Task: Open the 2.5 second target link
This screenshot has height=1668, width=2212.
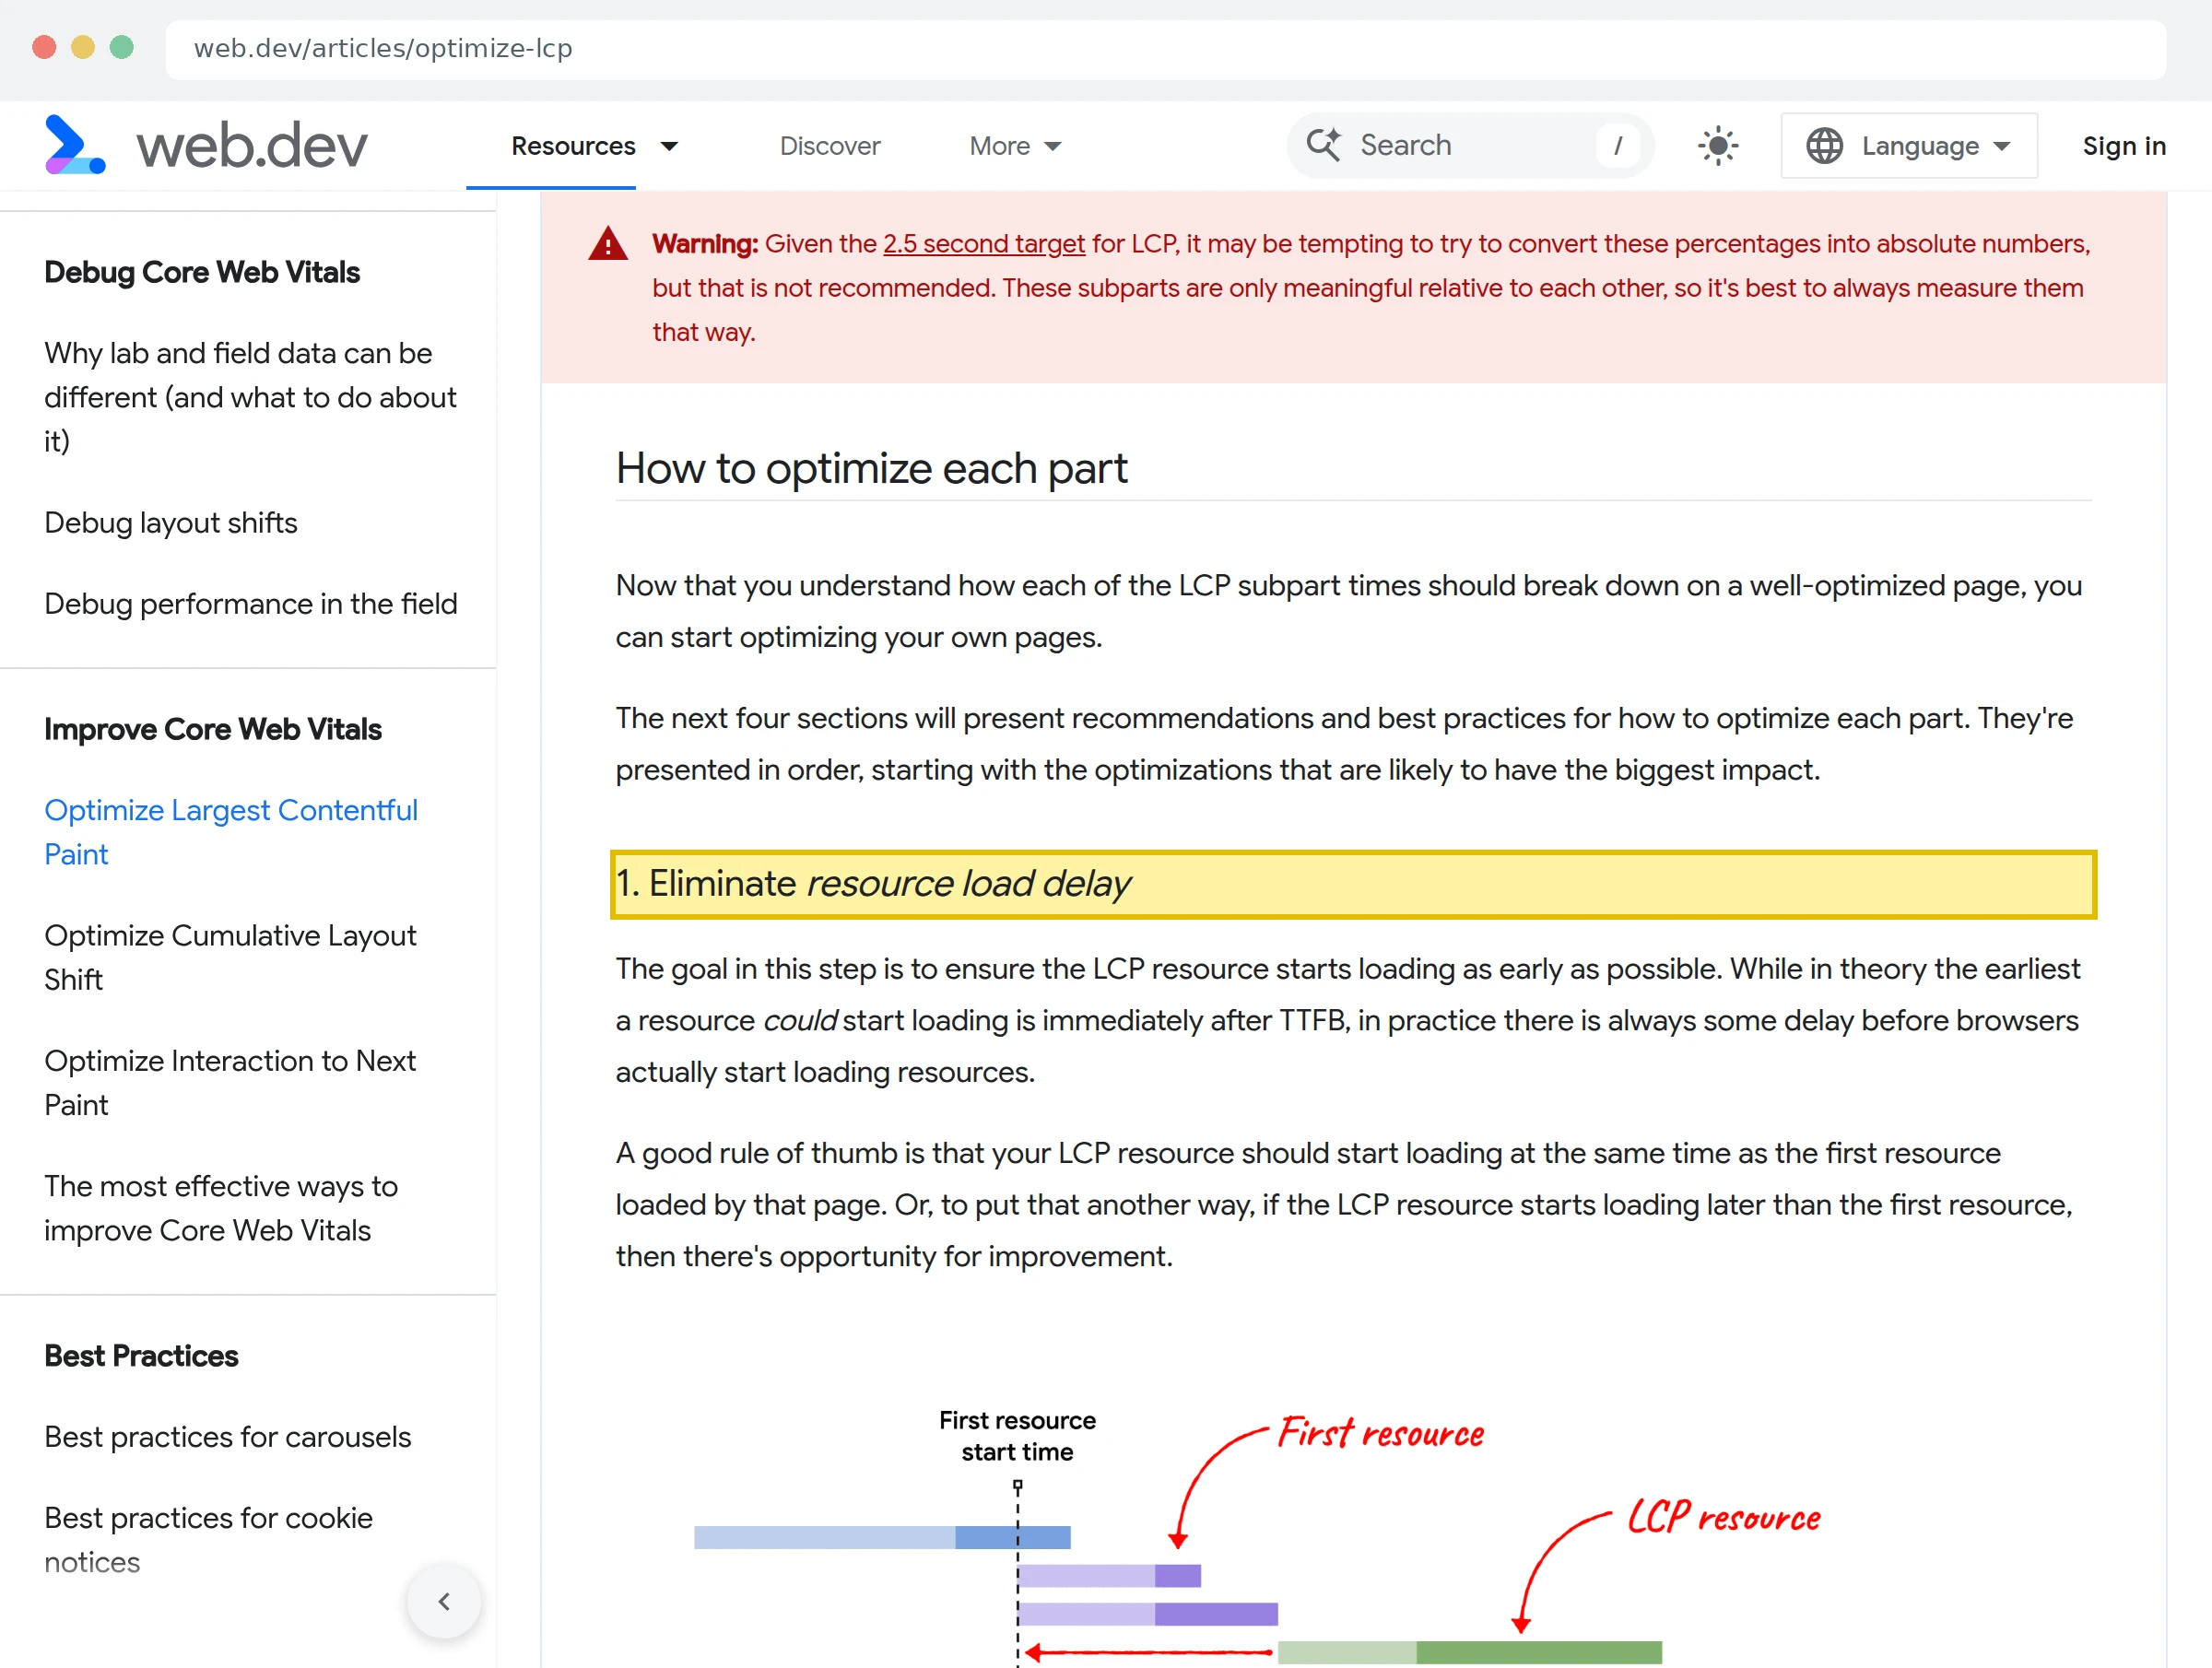Action: [984, 244]
